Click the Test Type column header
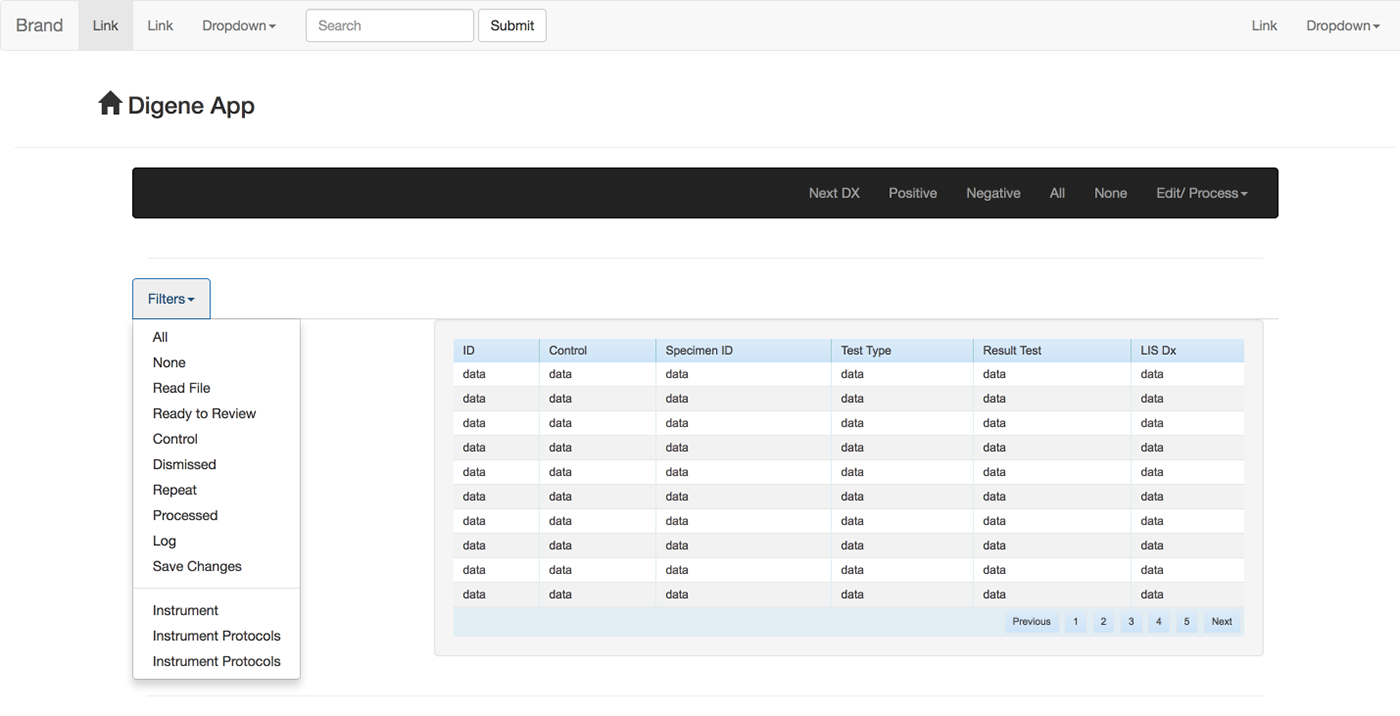Viewport: 1400px width, 716px height. [902, 350]
